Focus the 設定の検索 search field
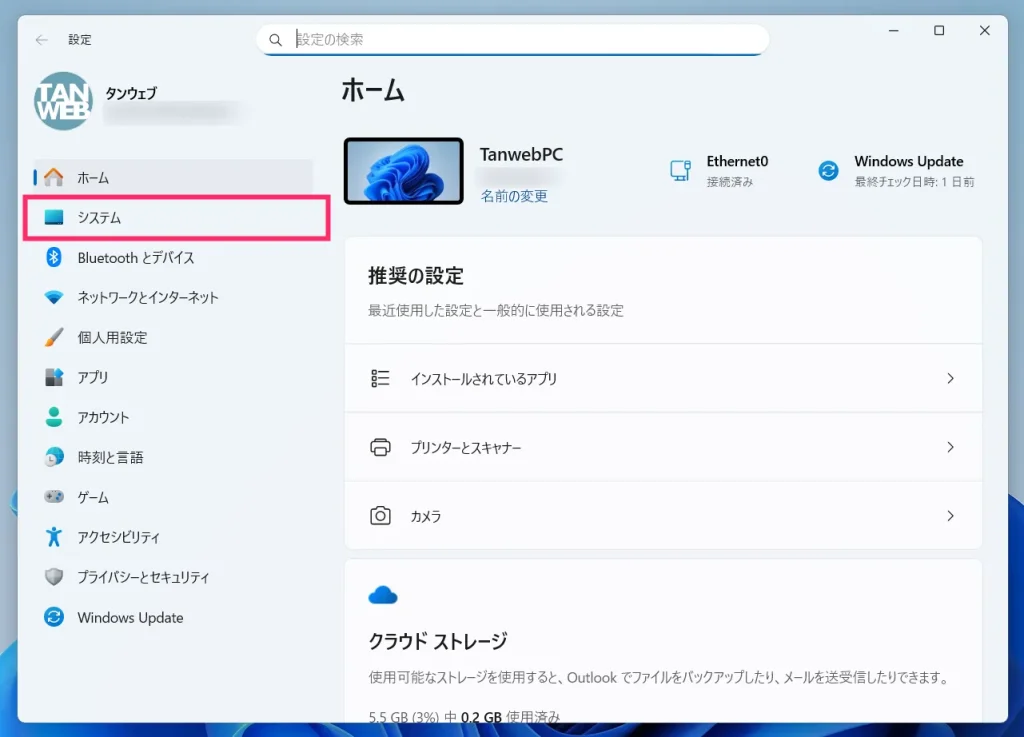 (513, 40)
